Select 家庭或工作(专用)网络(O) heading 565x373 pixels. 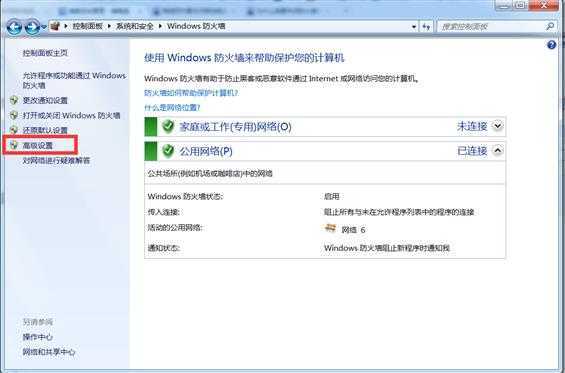(235, 126)
